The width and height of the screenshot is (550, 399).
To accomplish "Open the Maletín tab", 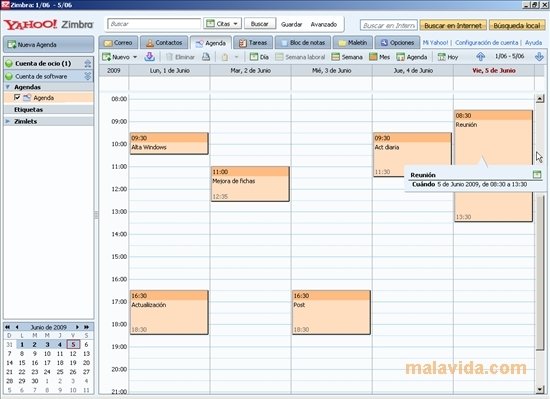I will [x=353, y=43].
